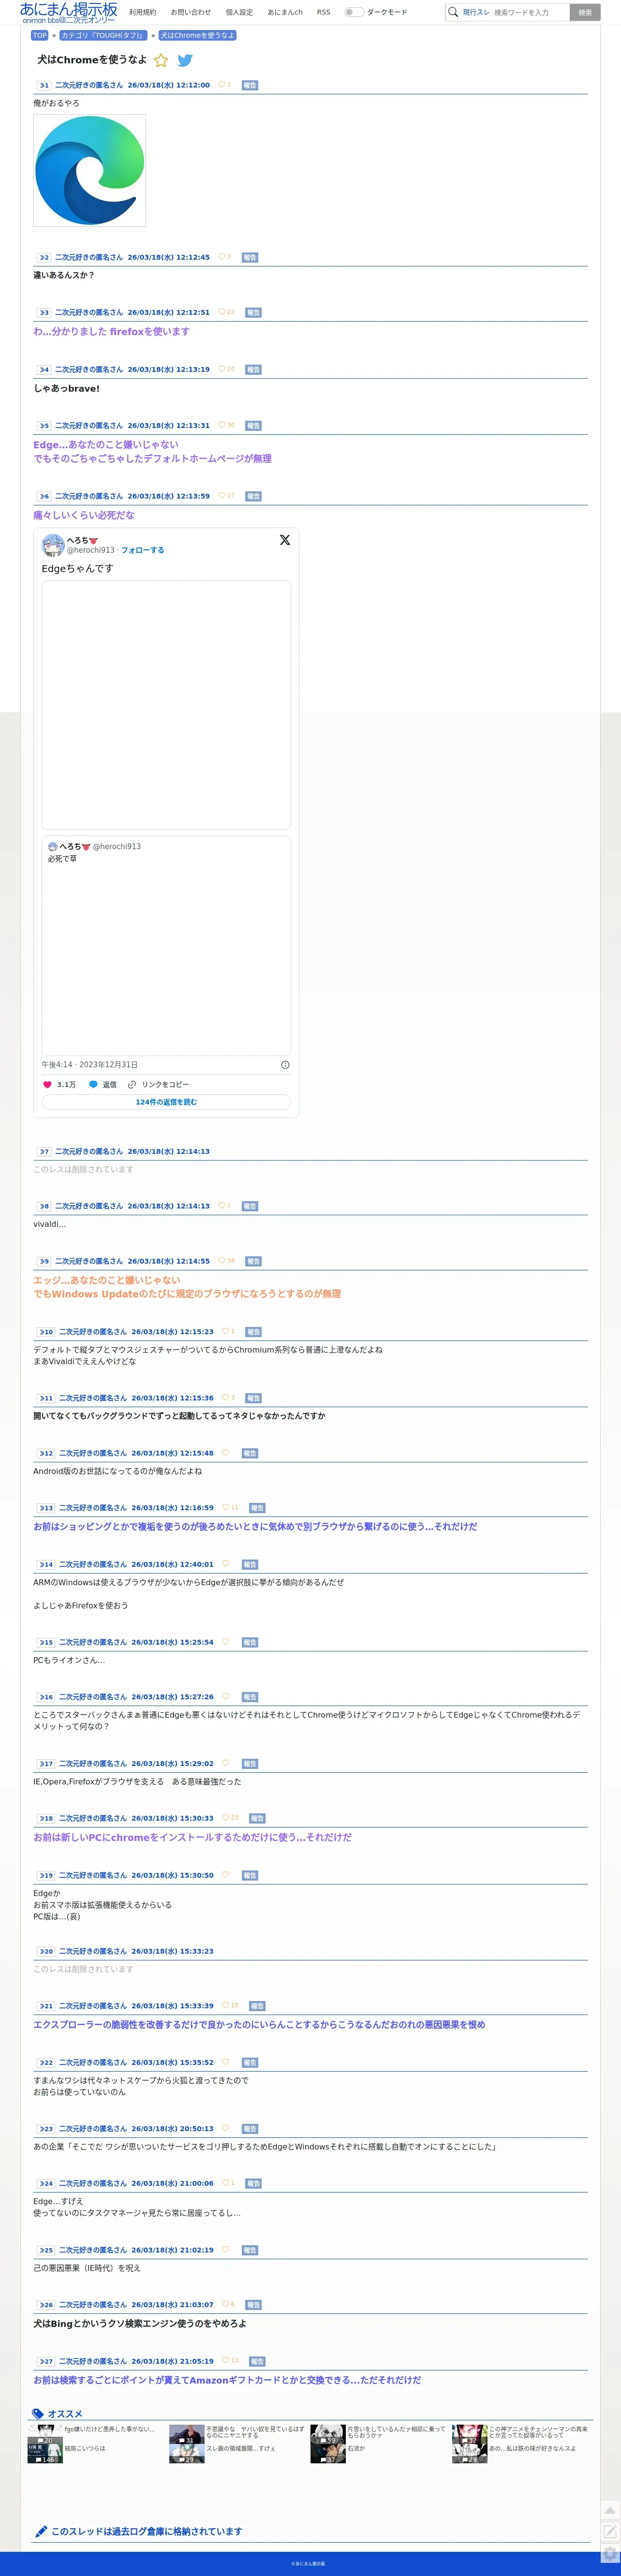
Task: Click the 124件の返信を読む button
Action: click(166, 1102)
